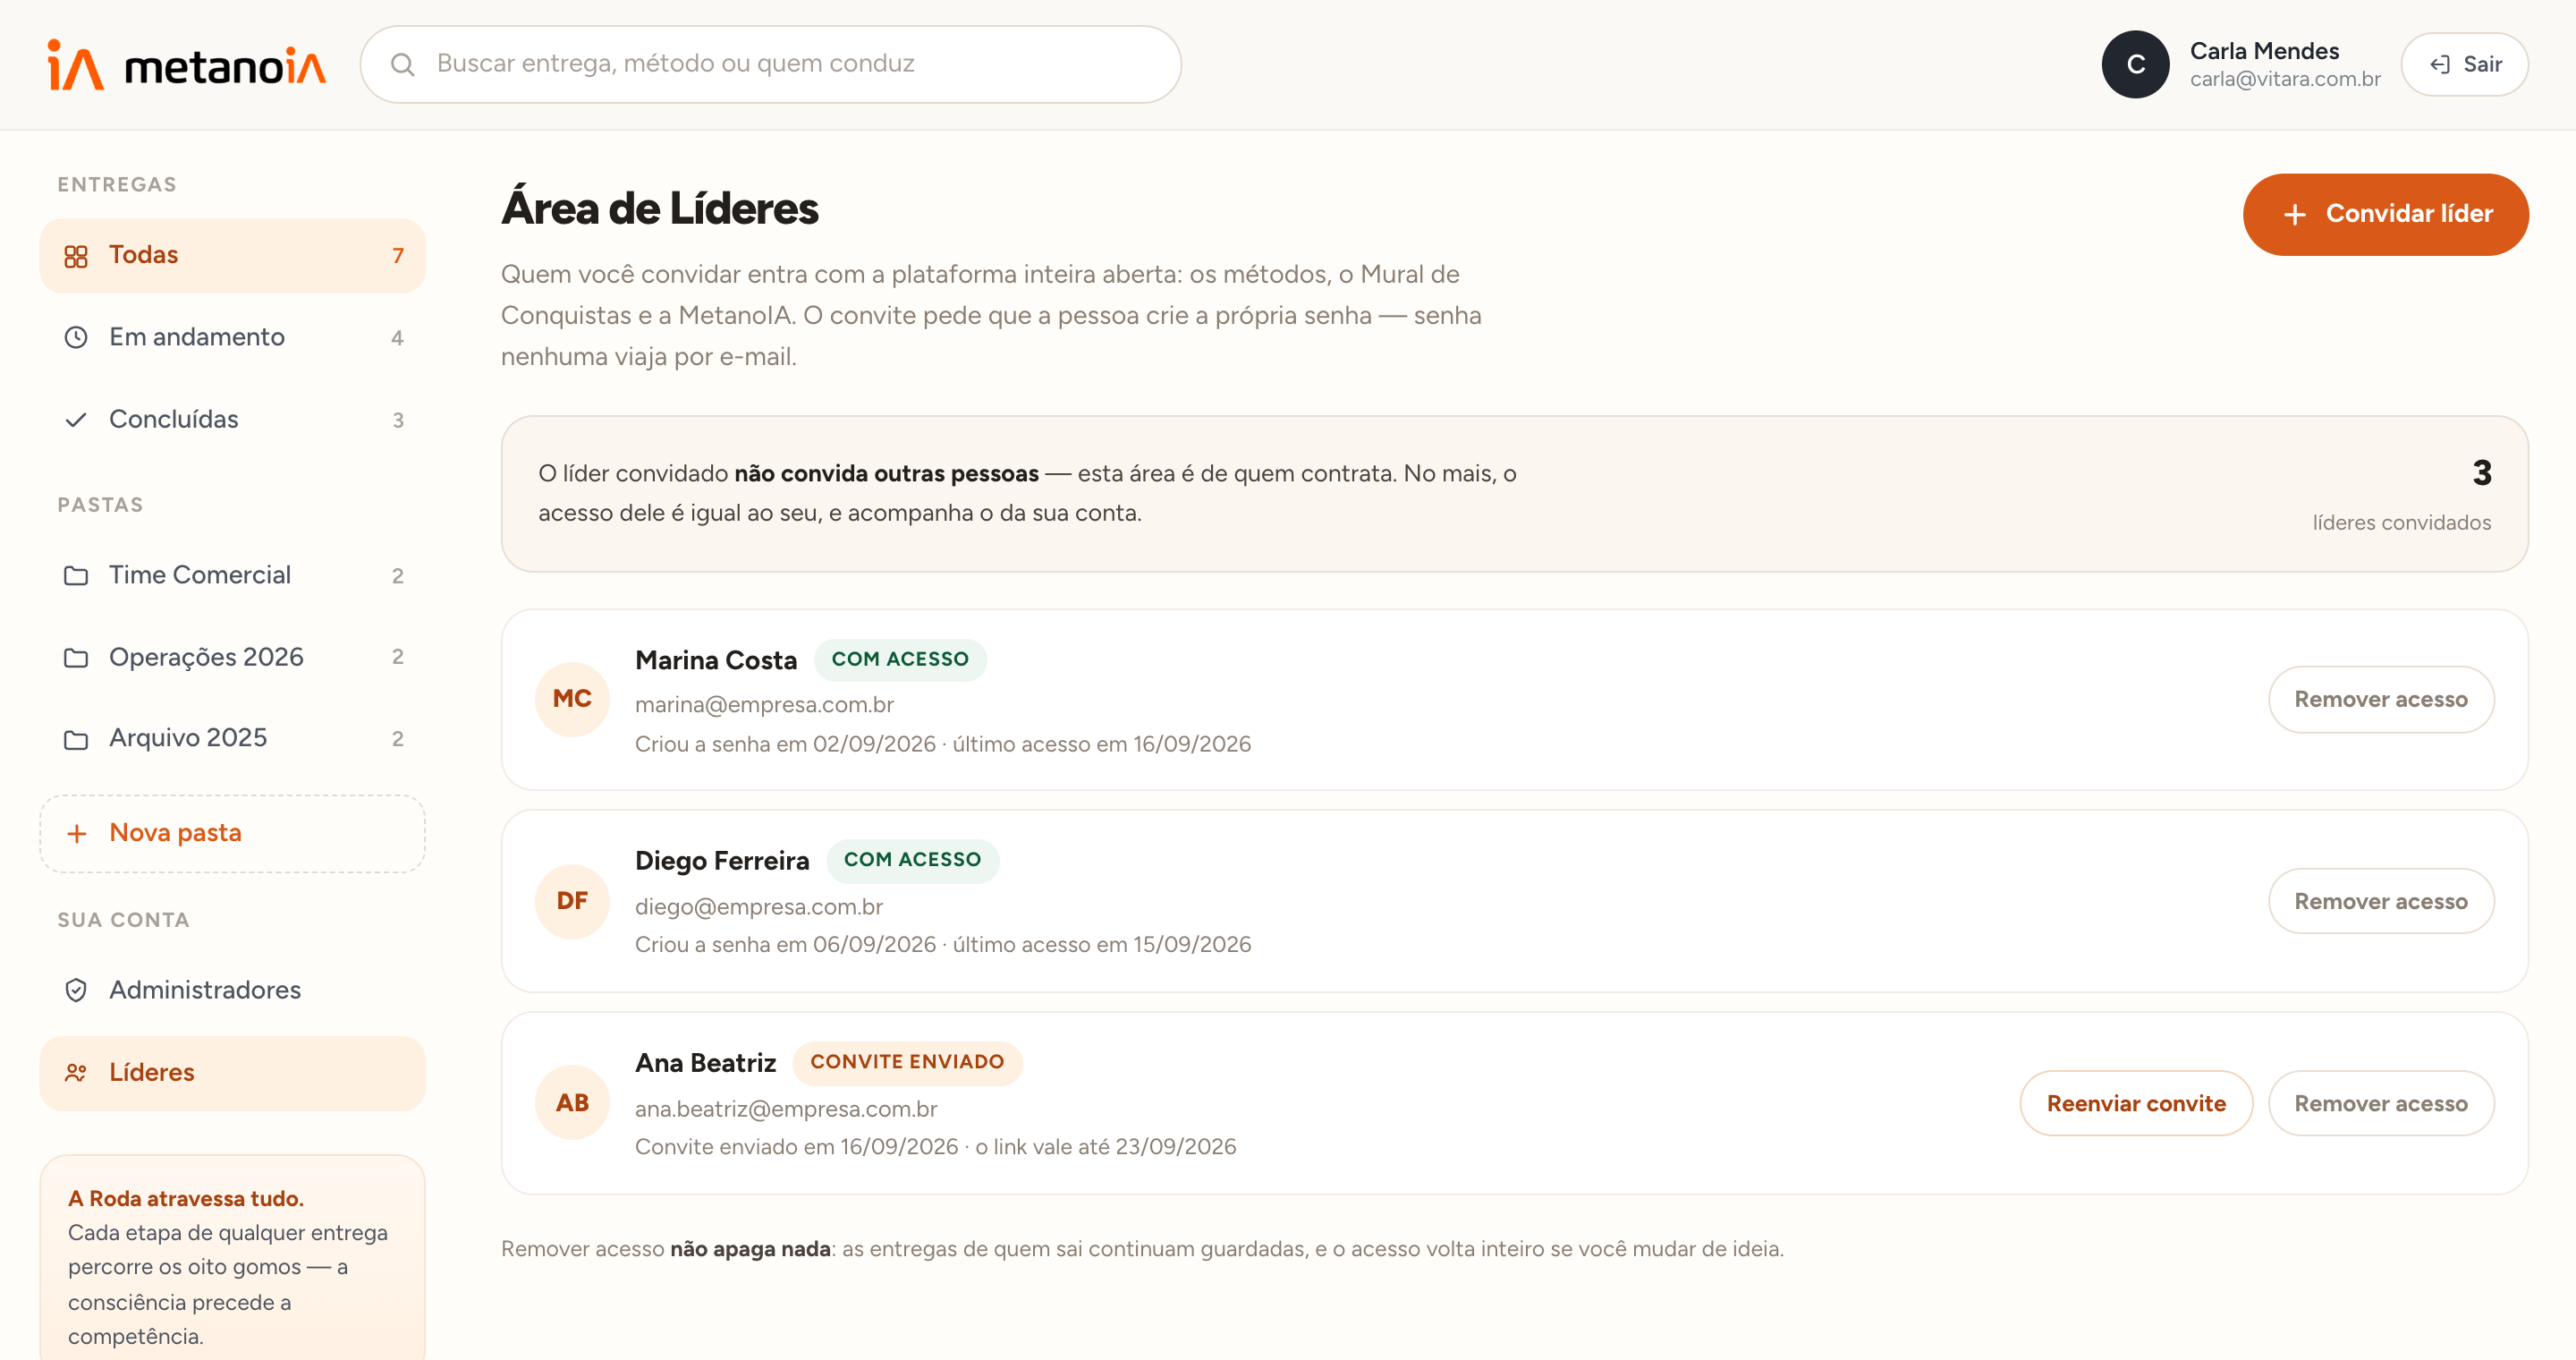This screenshot has width=2576, height=1360.
Task: Log out with the Sair button
Action: 2465,65
